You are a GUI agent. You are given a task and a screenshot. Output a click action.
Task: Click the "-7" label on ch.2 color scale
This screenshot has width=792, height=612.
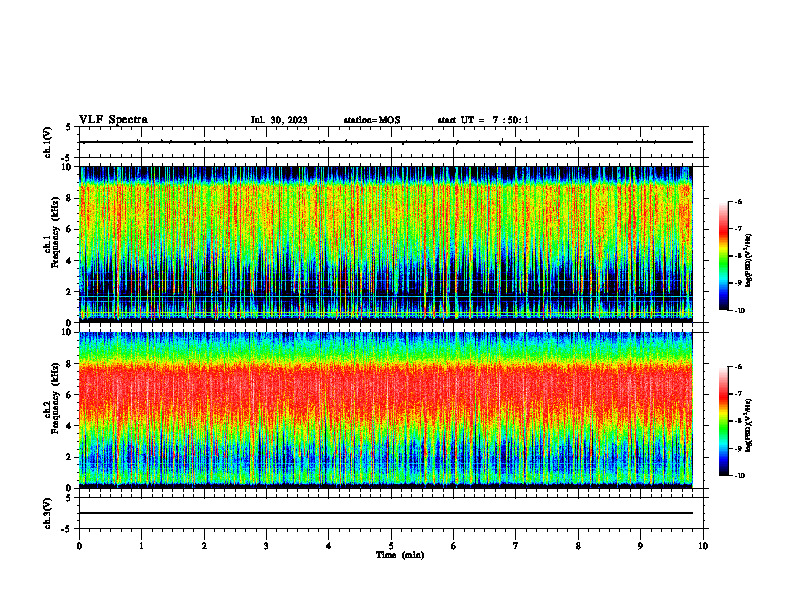tap(738, 394)
